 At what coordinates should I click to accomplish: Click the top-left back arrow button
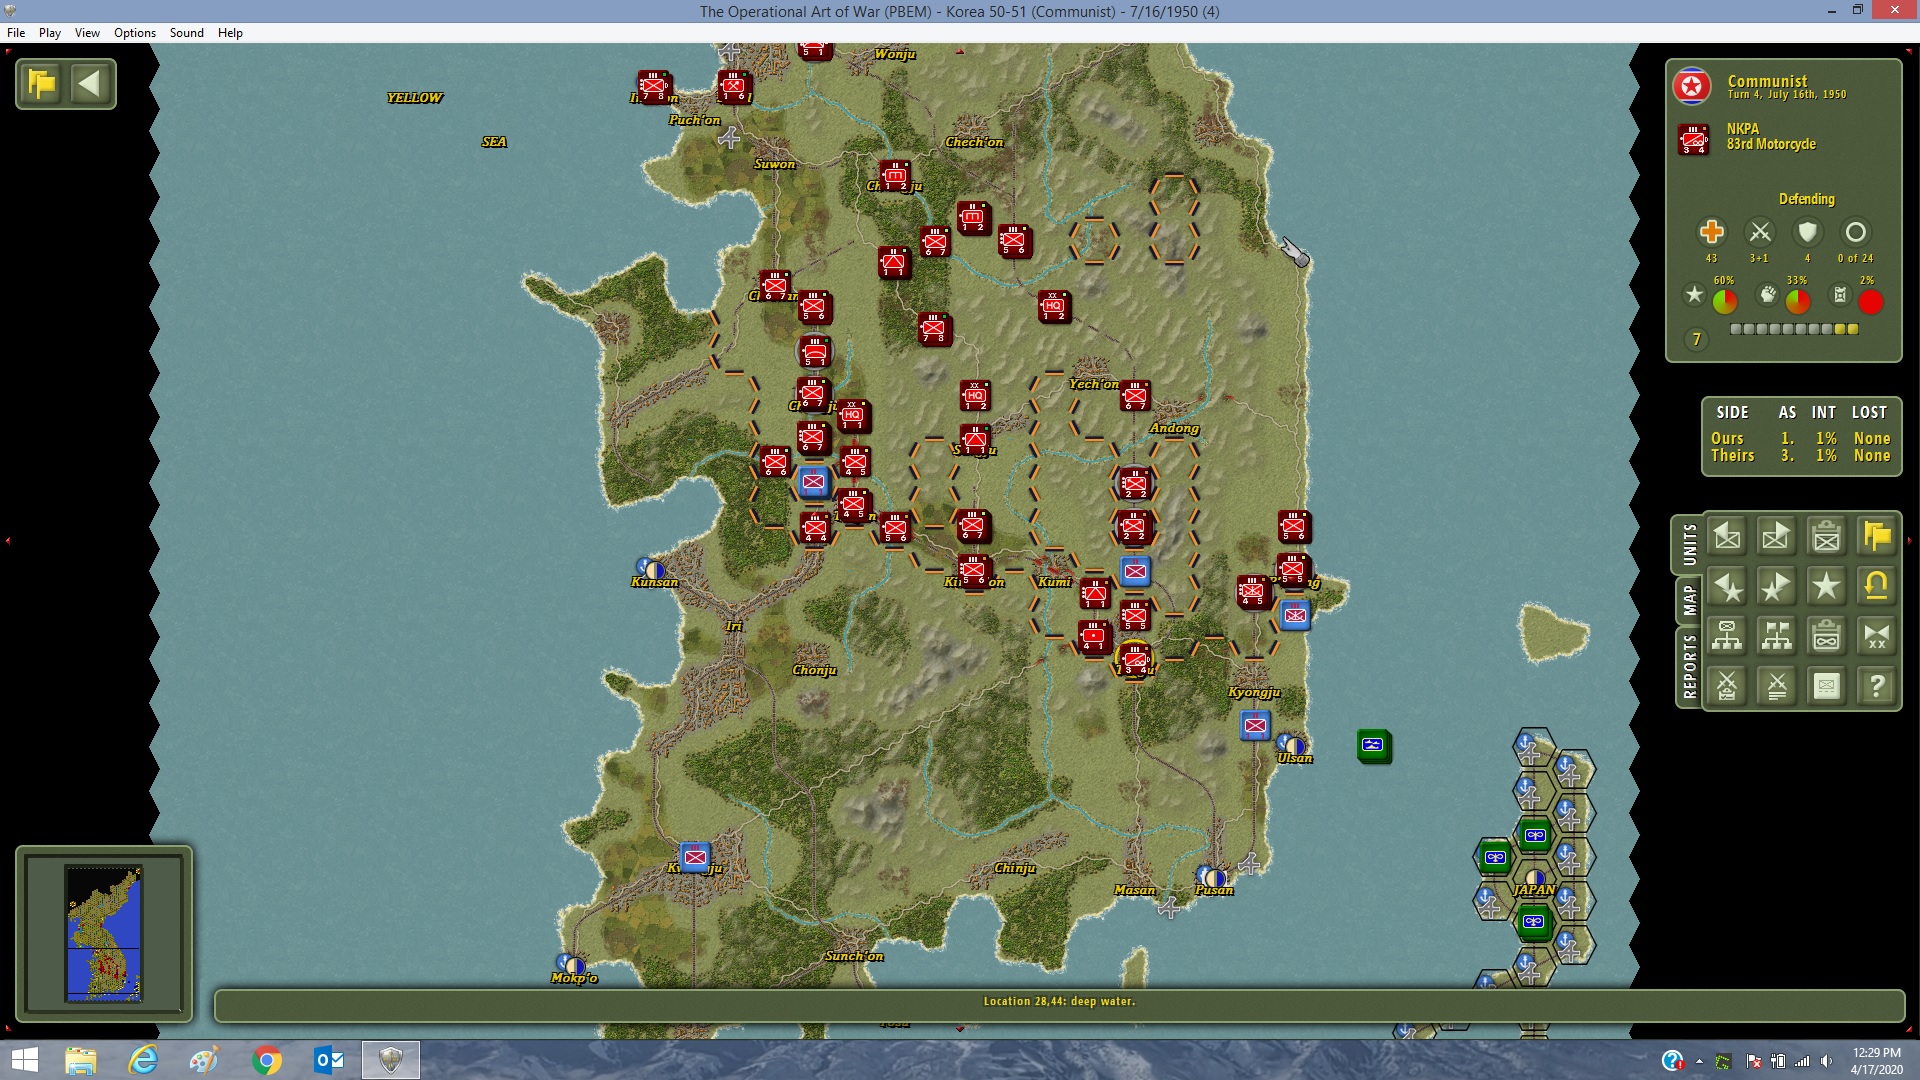(x=90, y=83)
